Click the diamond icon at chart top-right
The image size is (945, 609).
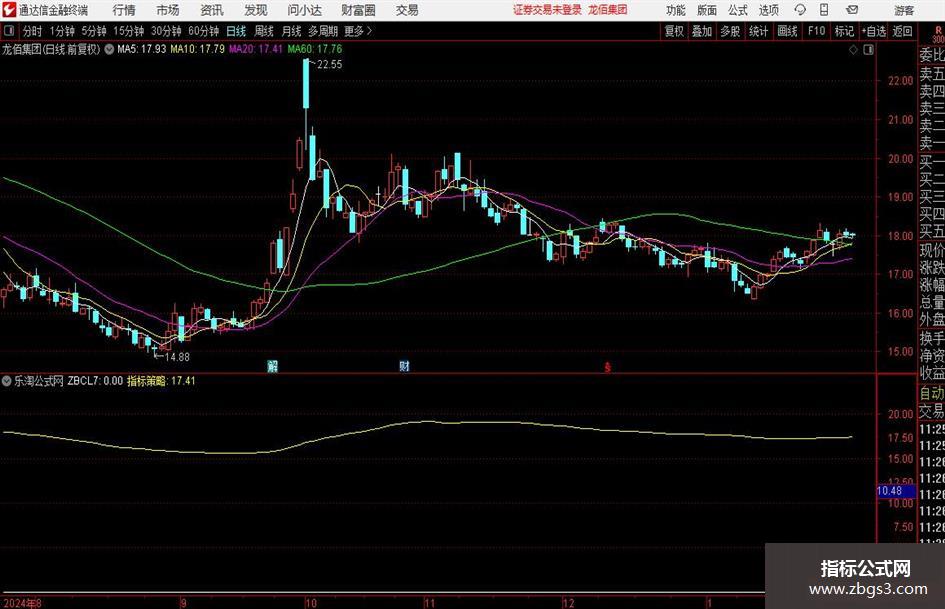853,50
